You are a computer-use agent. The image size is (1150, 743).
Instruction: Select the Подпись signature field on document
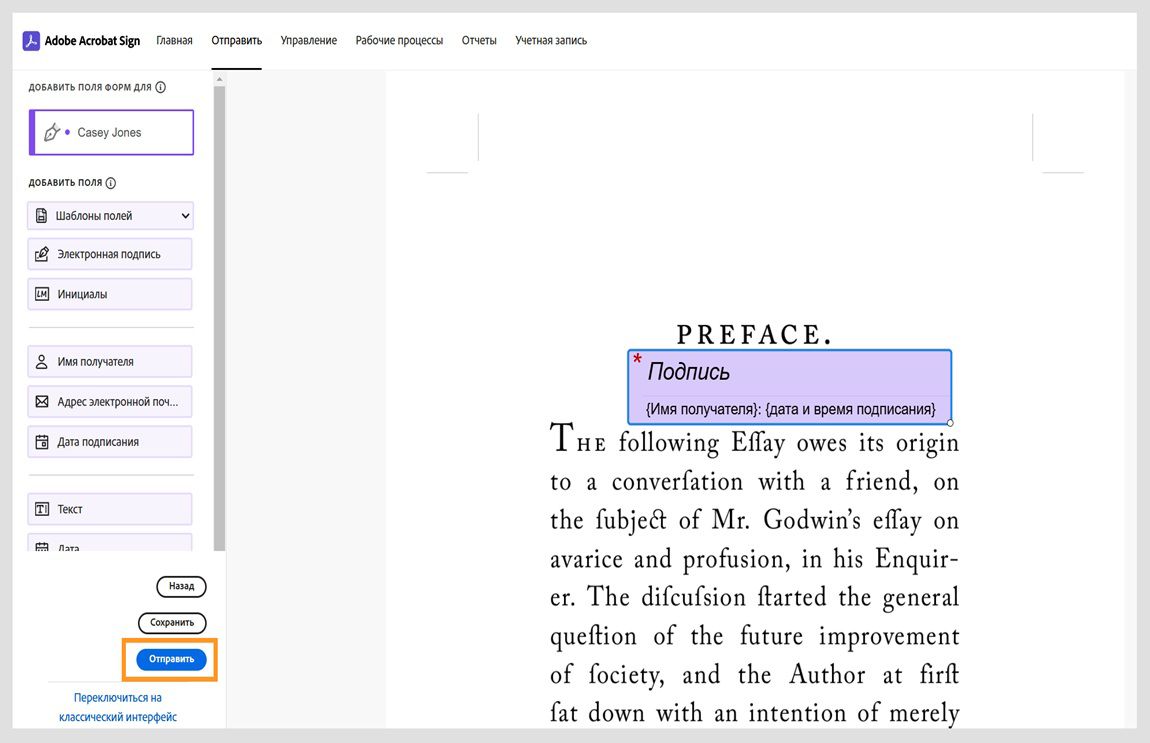click(x=789, y=387)
